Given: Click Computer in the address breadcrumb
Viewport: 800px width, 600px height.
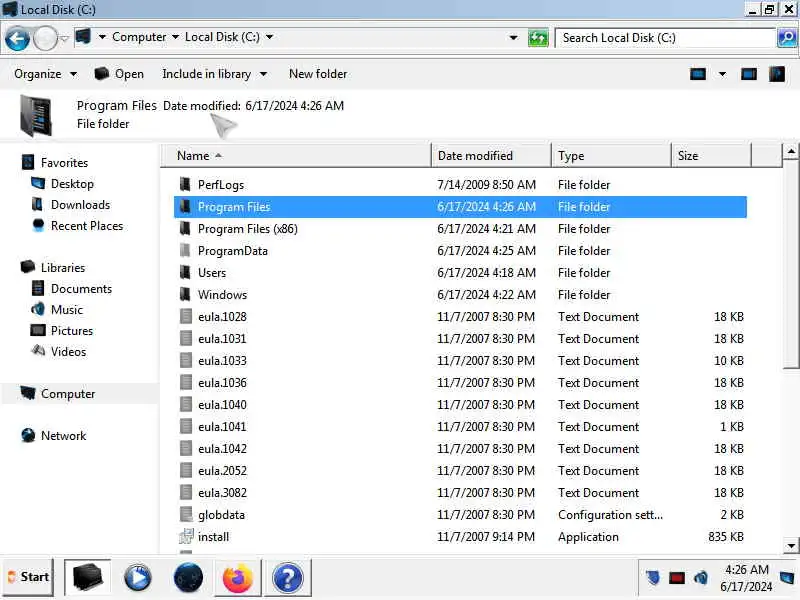Looking at the screenshot, I should tap(139, 37).
